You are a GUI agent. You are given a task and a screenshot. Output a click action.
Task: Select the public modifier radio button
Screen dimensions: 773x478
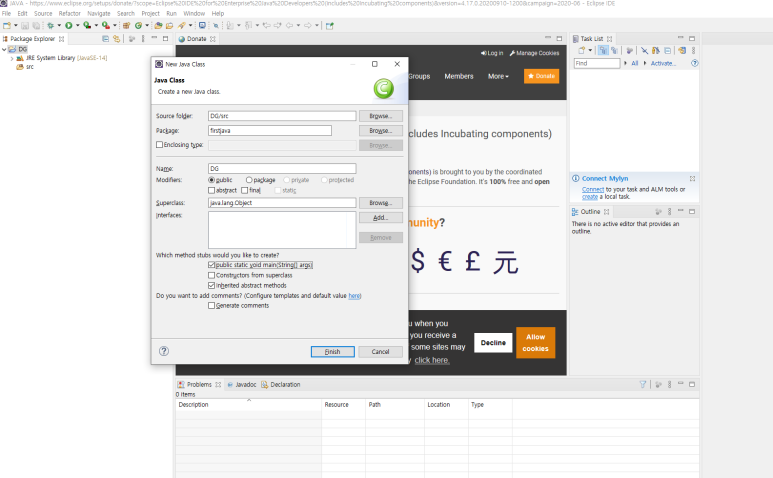coord(211,180)
